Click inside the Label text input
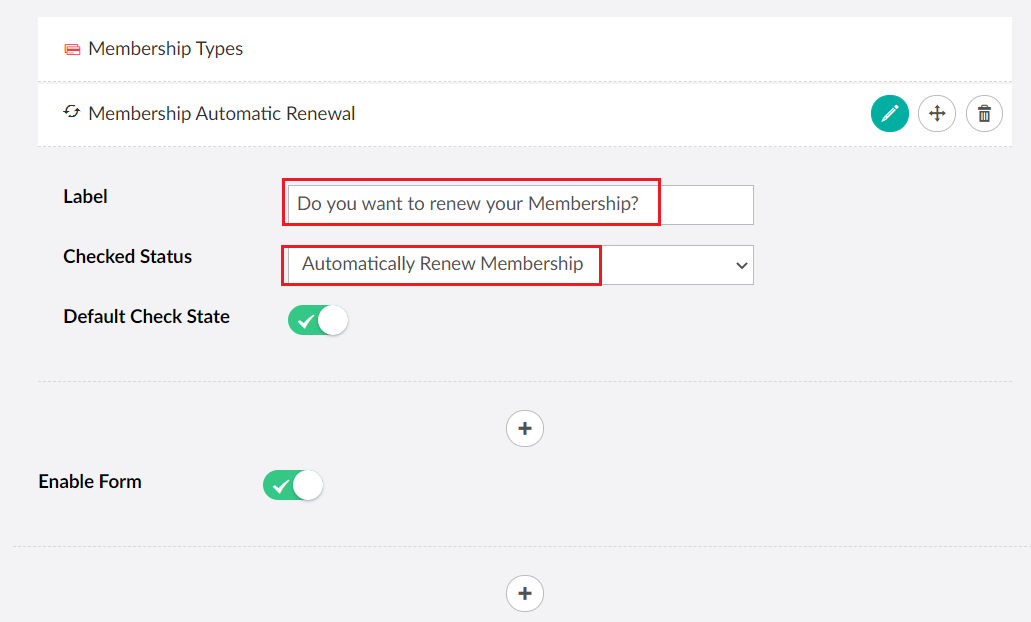The width and height of the screenshot is (1031, 622). click(470, 204)
